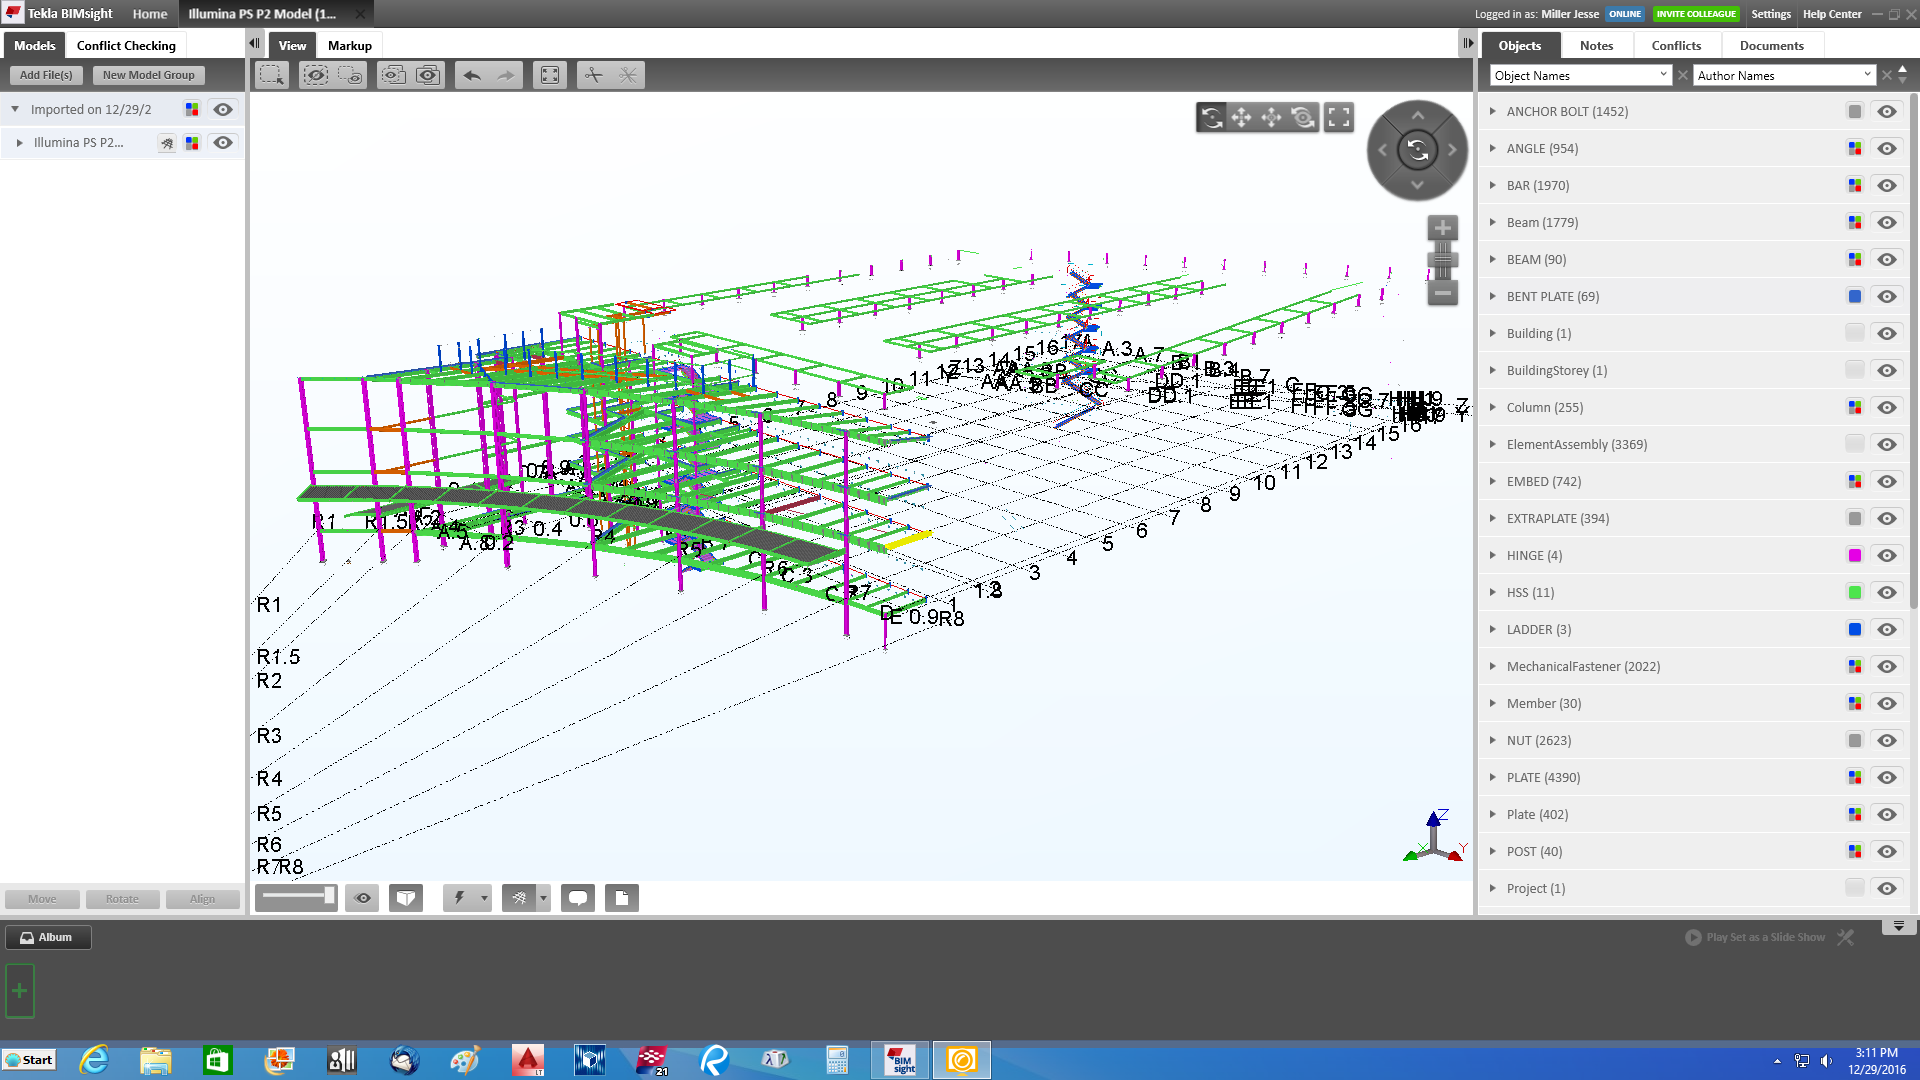
Task: Collapse the right Objects panel
Action: tap(1467, 44)
